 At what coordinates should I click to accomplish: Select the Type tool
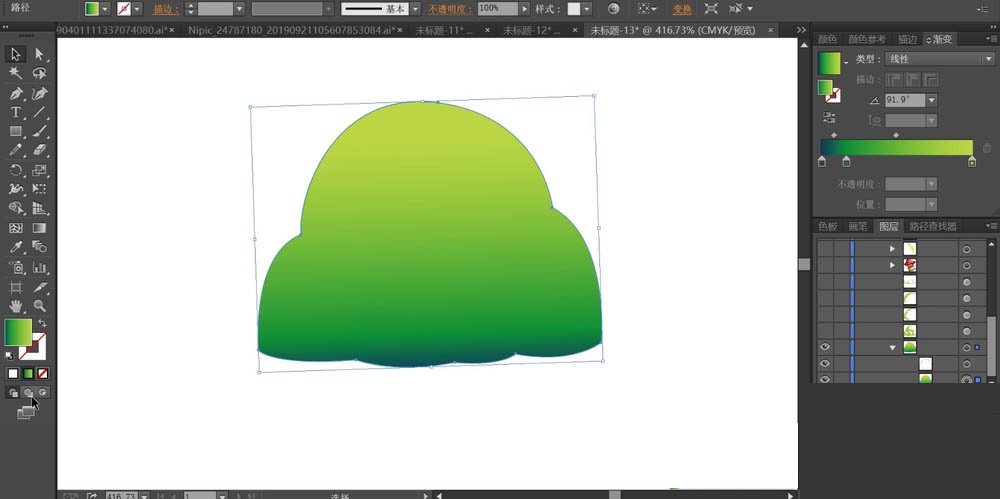[x=16, y=112]
